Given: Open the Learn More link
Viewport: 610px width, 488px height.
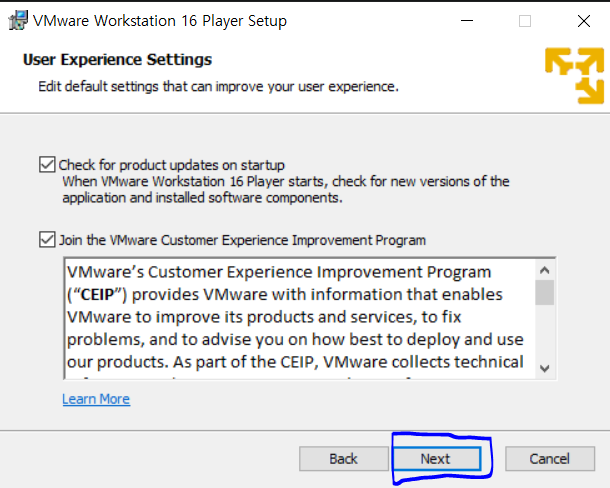Looking at the screenshot, I should click(x=96, y=399).
